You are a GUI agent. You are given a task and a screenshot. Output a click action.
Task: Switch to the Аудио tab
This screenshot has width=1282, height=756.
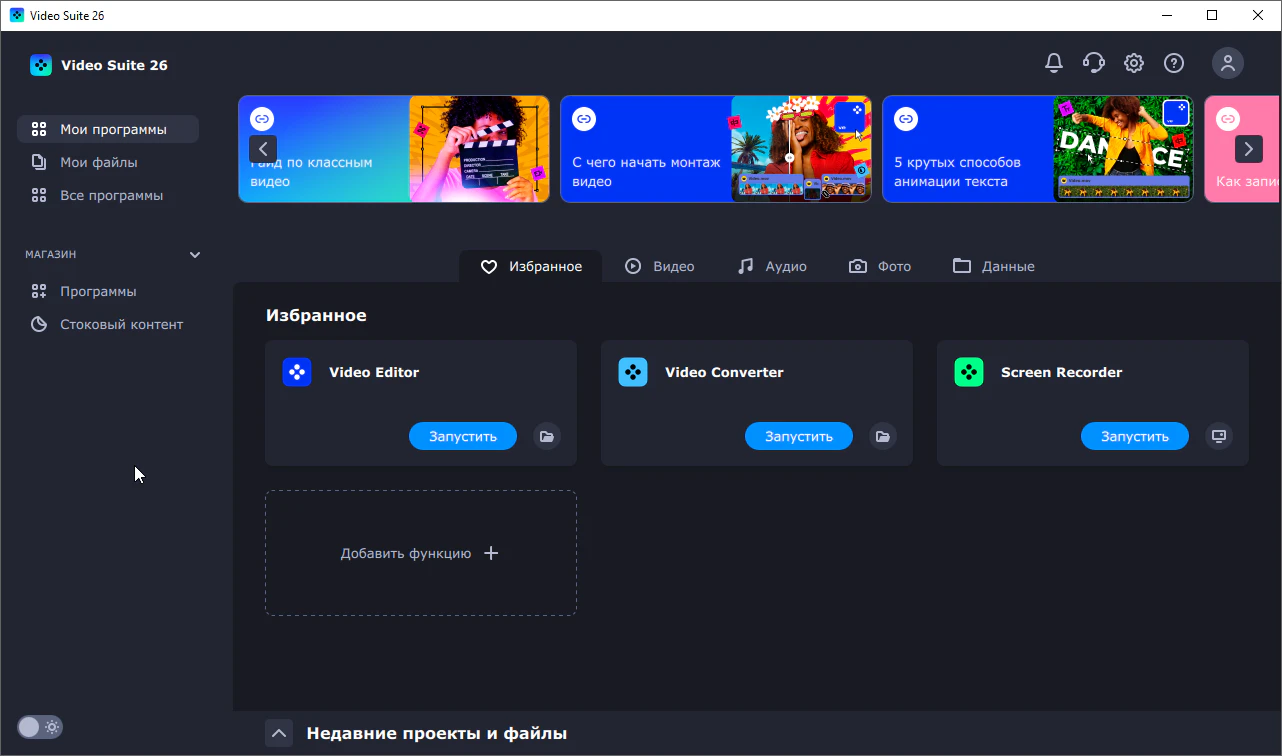pos(771,266)
